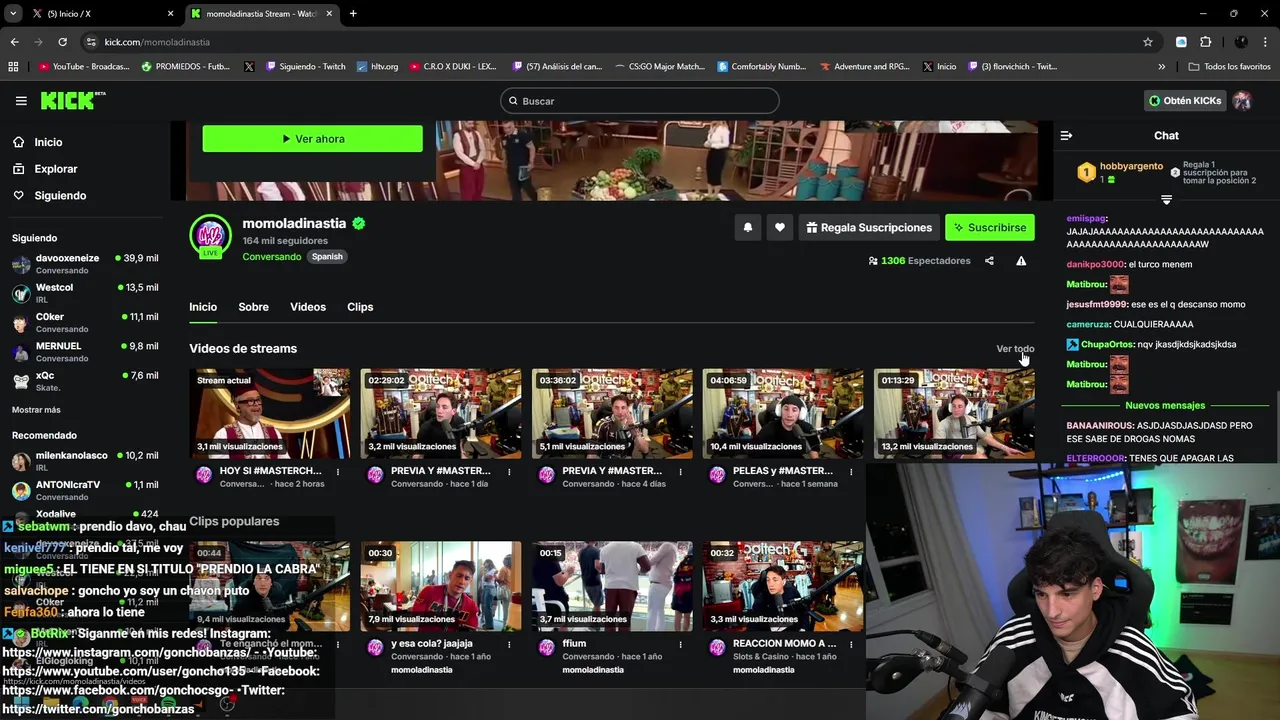Reload the page in browser toolbar

(x=62, y=42)
